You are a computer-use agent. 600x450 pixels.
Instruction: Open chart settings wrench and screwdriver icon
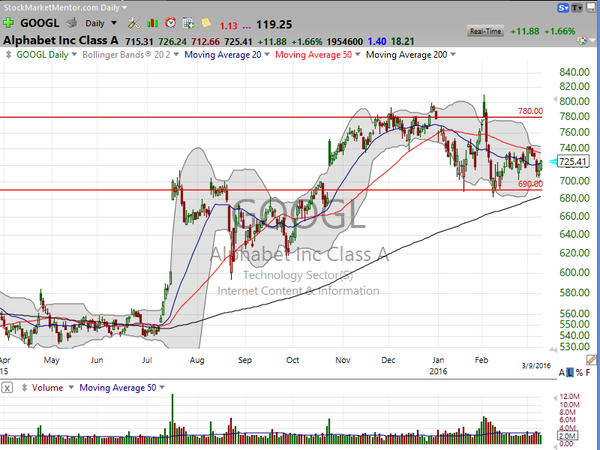pos(134,23)
